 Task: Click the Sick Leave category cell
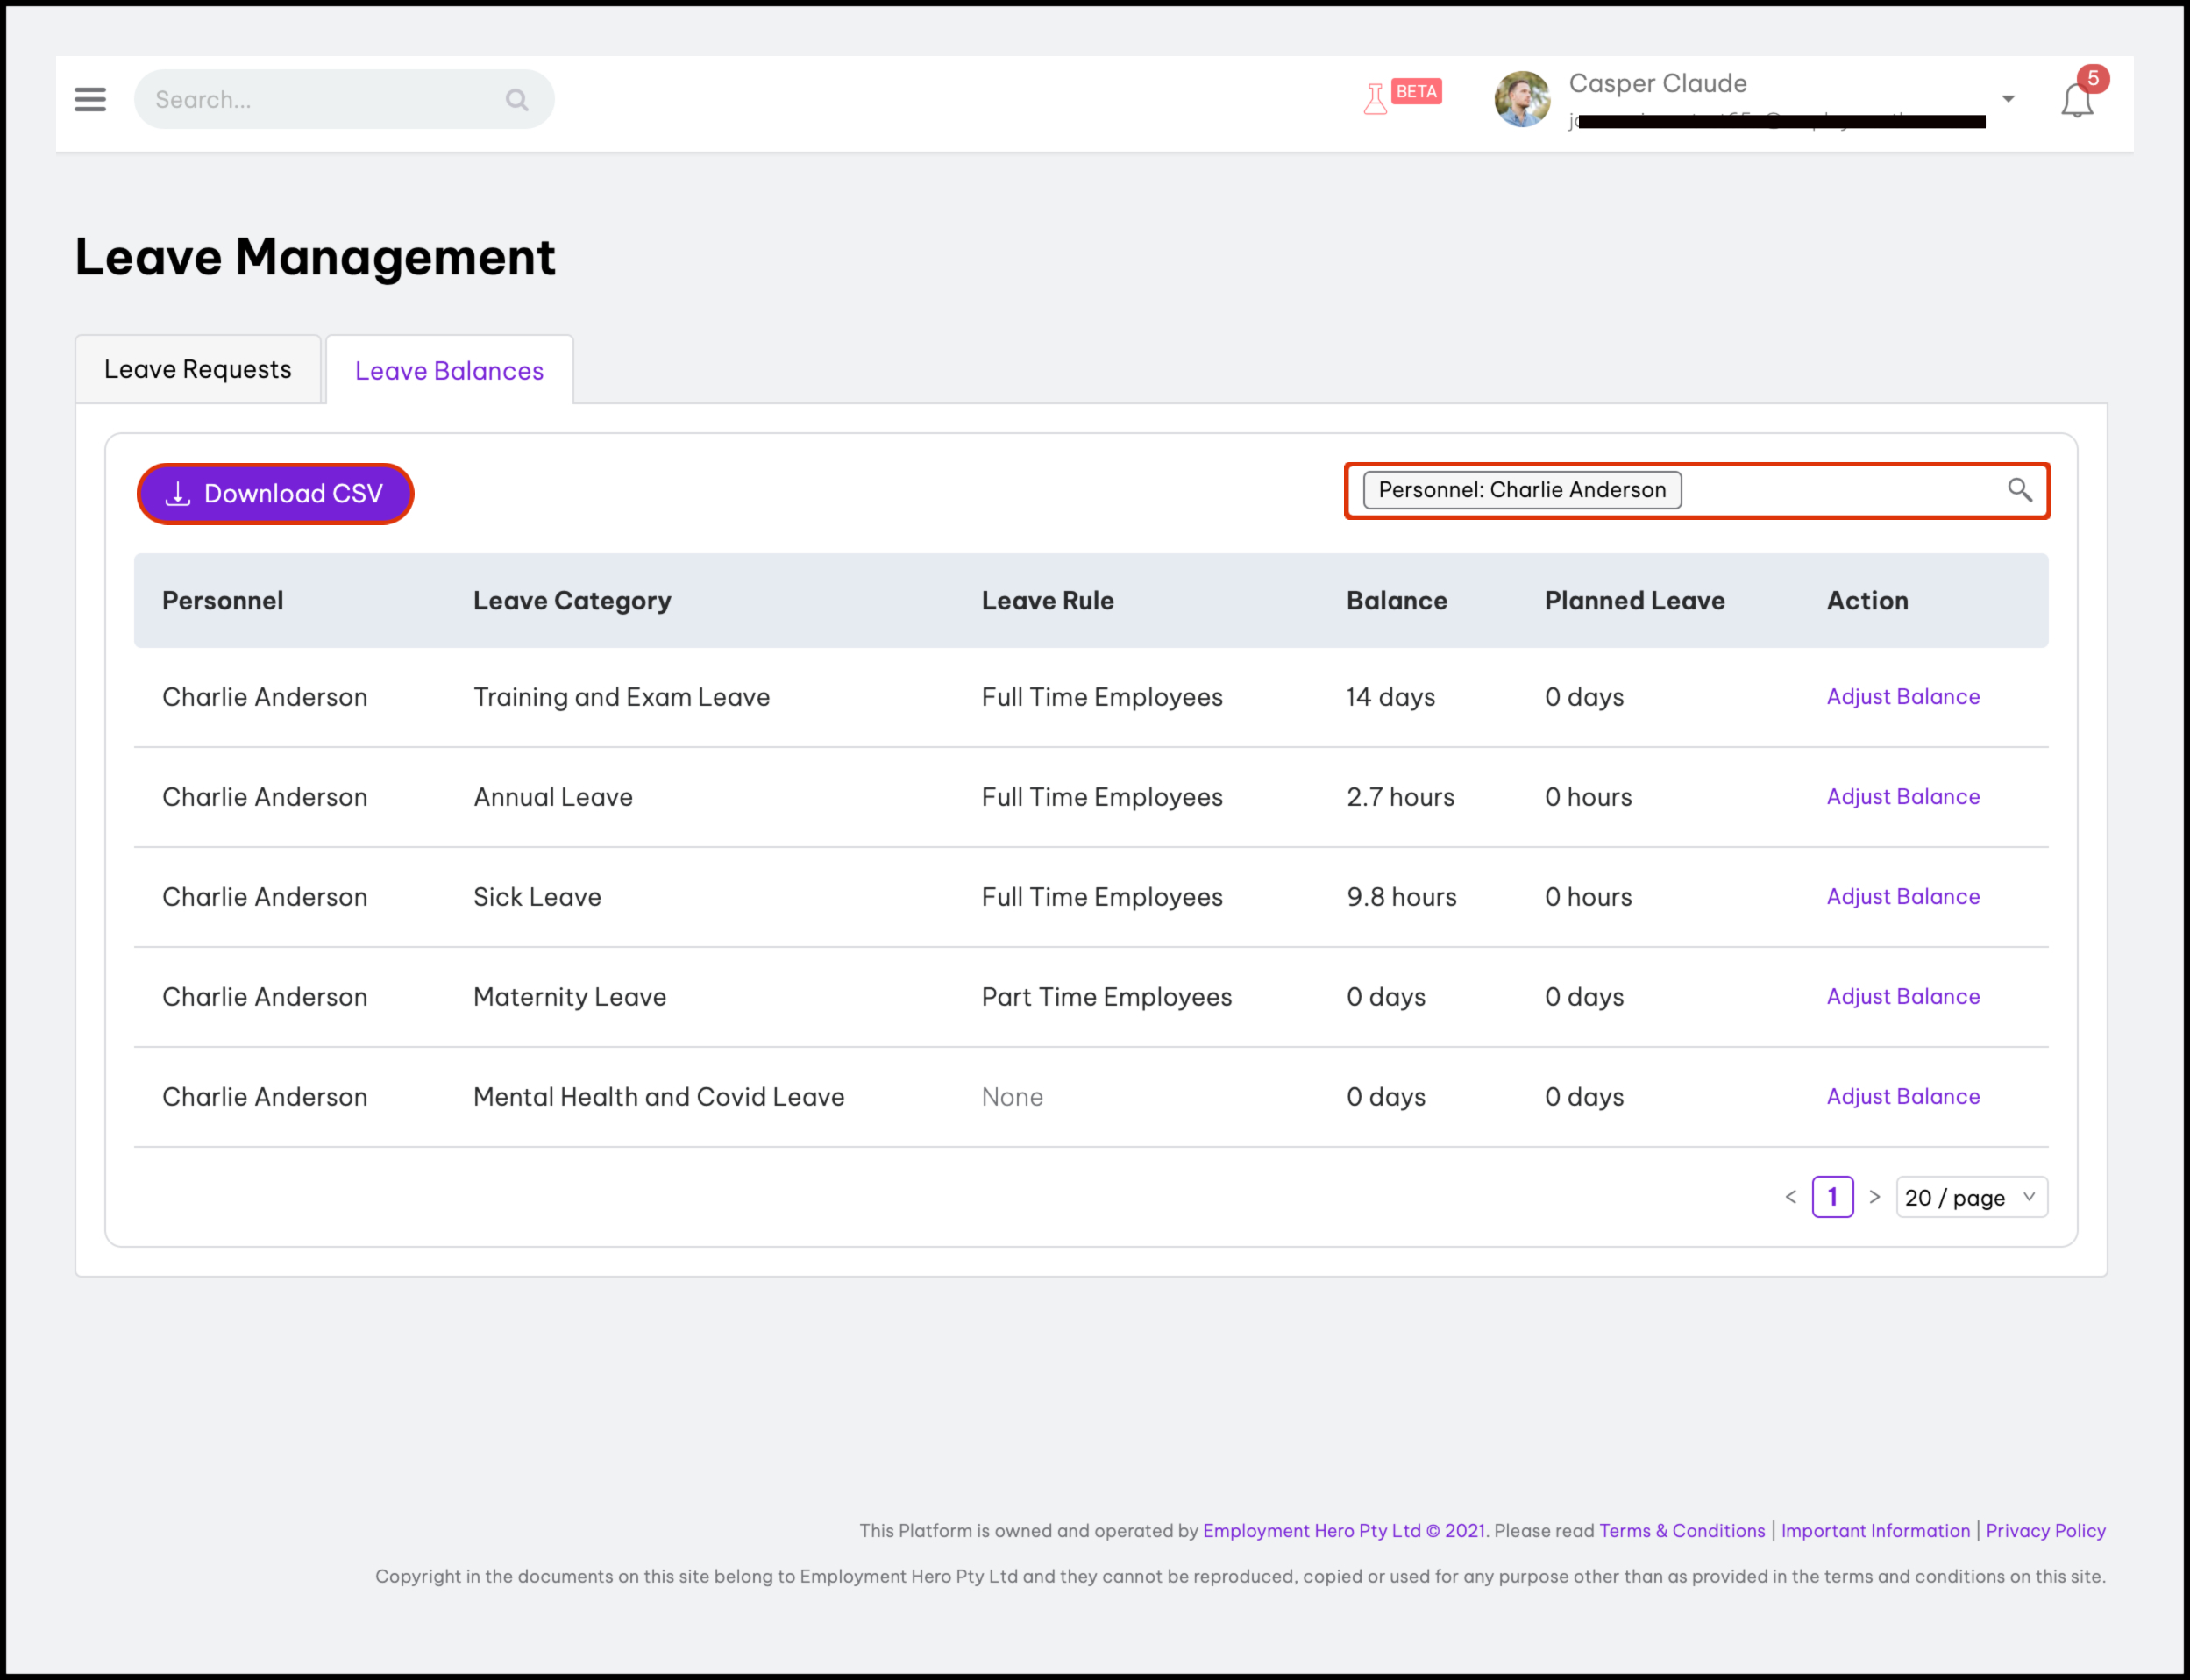tap(537, 897)
